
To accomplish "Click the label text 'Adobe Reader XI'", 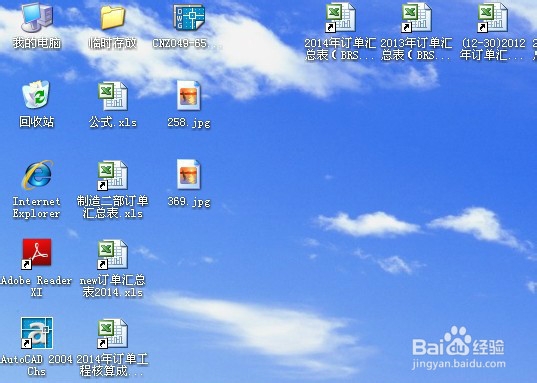I will click(37, 286).
